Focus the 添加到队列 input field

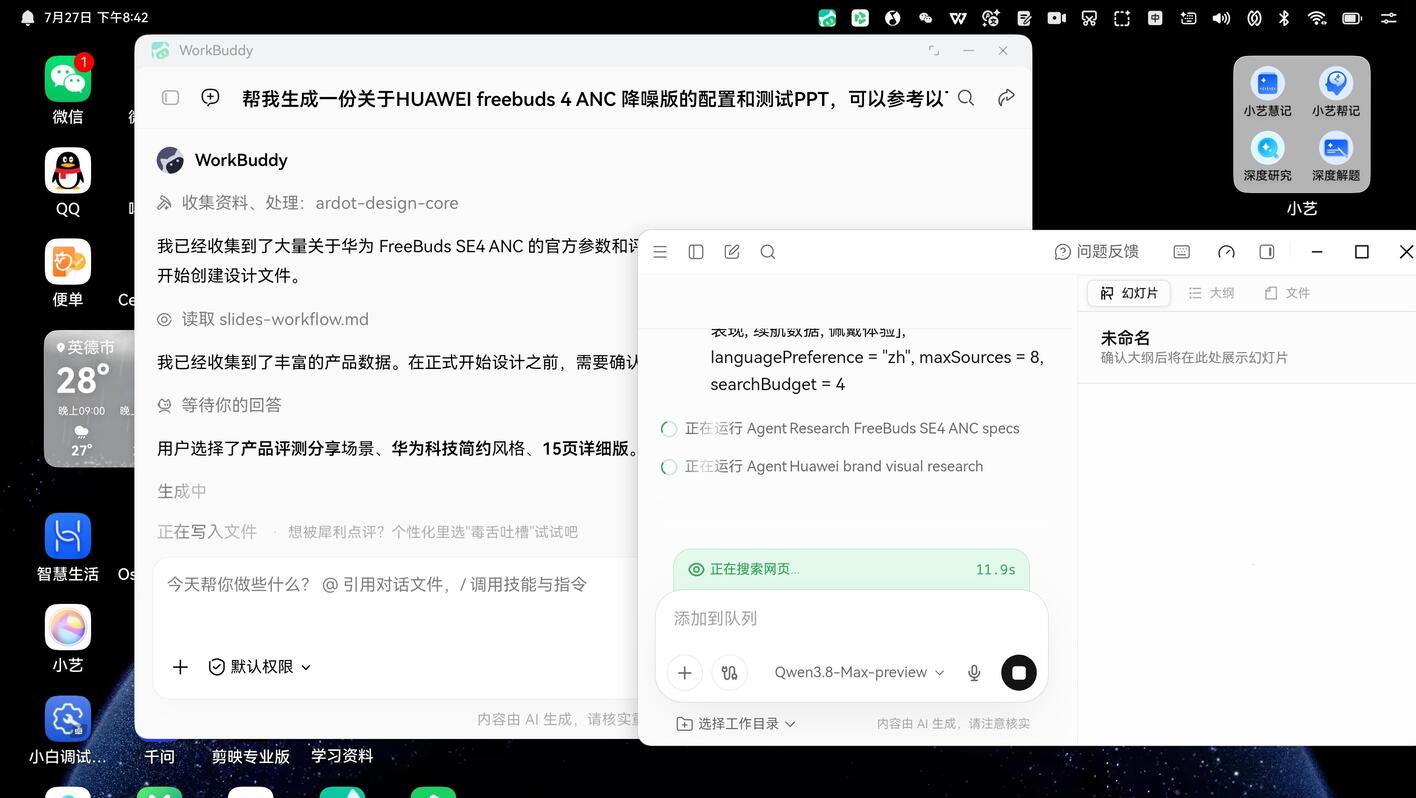(x=851, y=619)
